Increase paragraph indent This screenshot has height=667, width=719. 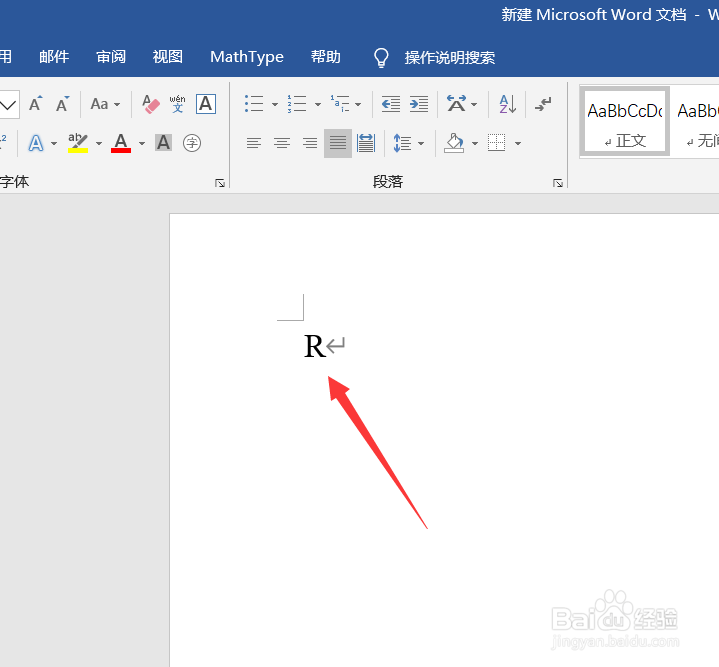tap(419, 104)
